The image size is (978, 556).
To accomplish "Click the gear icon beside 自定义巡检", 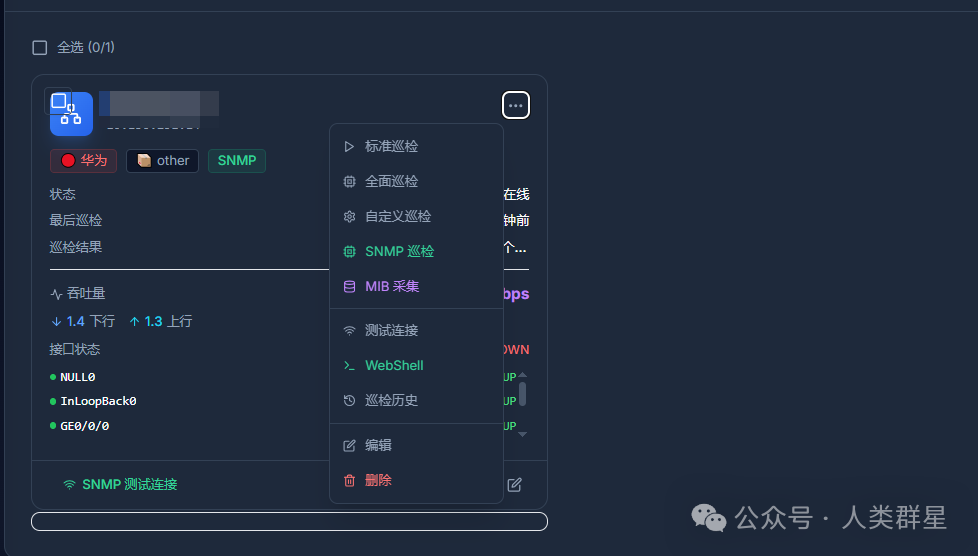I will point(349,217).
